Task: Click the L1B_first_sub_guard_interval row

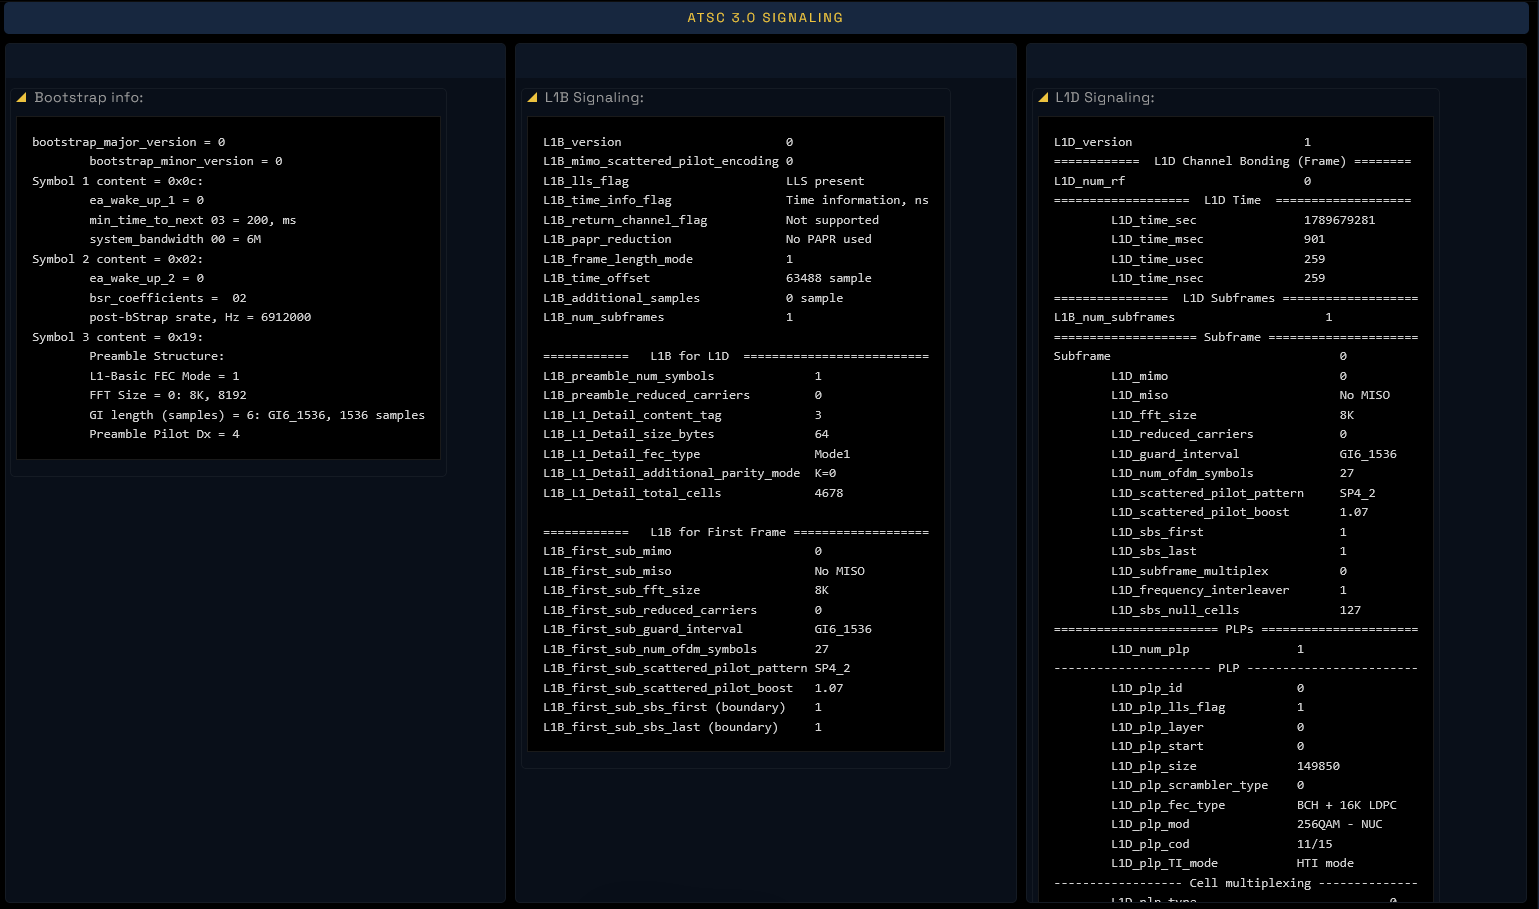Action: coord(707,629)
